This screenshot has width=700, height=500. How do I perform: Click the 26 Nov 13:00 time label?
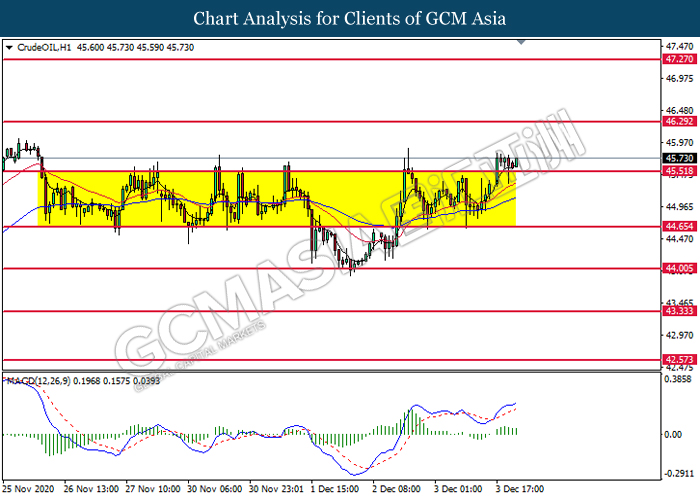(x=91, y=489)
